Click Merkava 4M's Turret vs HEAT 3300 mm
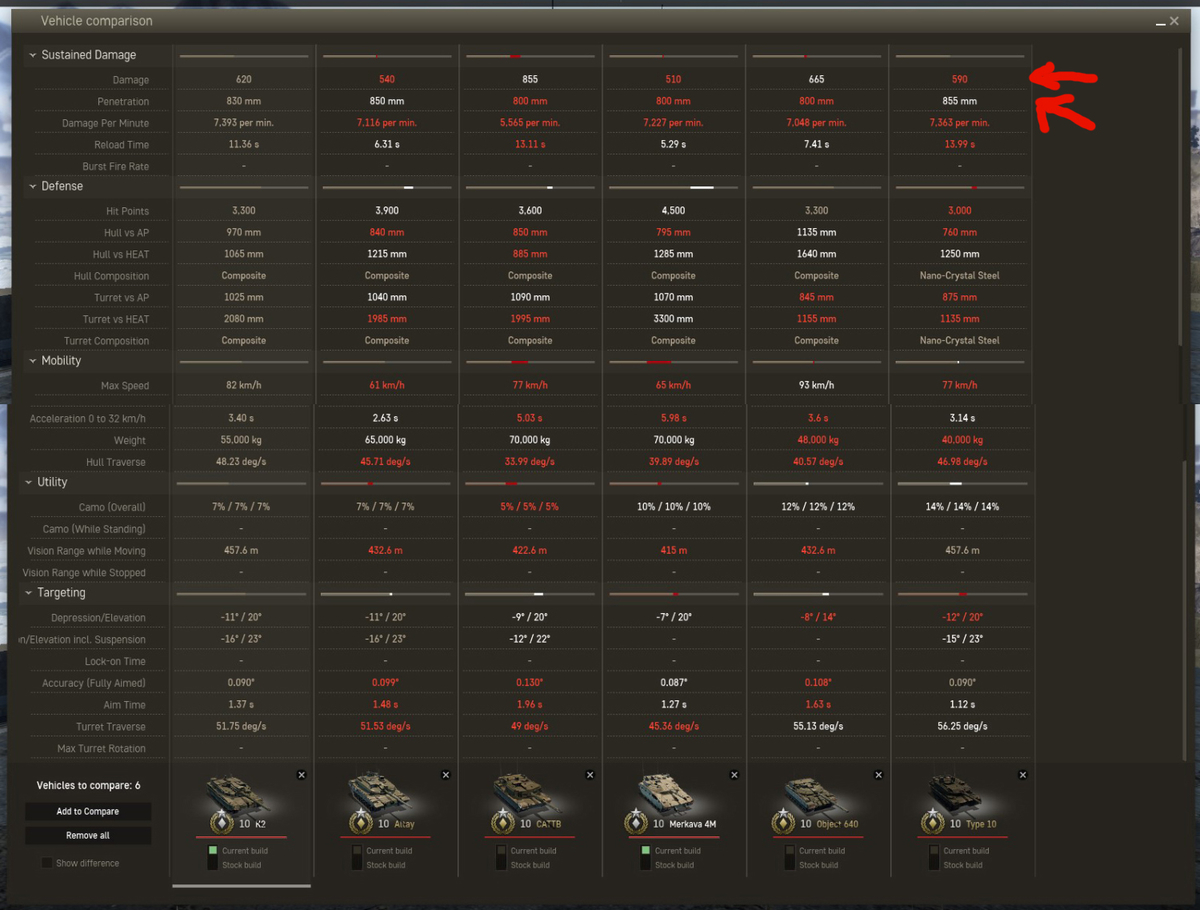1200x910 pixels. click(x=673, y=320)
